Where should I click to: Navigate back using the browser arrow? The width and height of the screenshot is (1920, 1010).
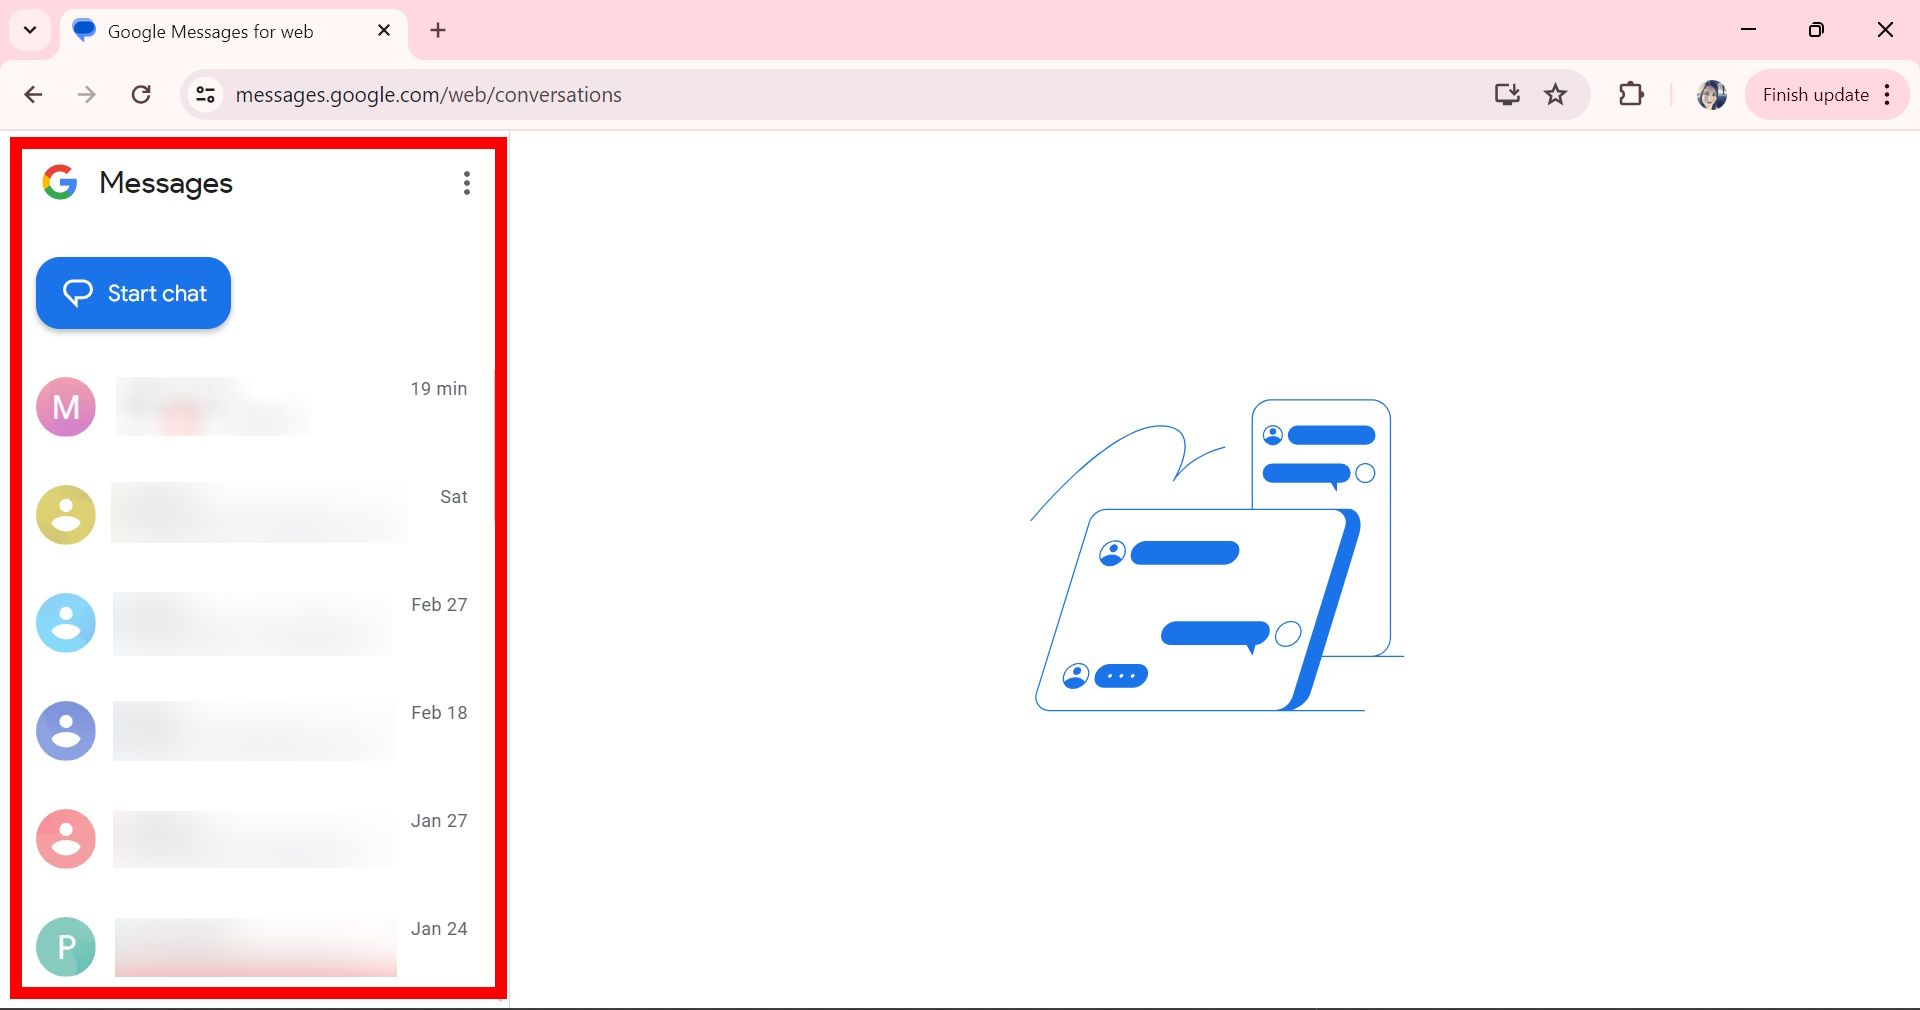(34, 95)
